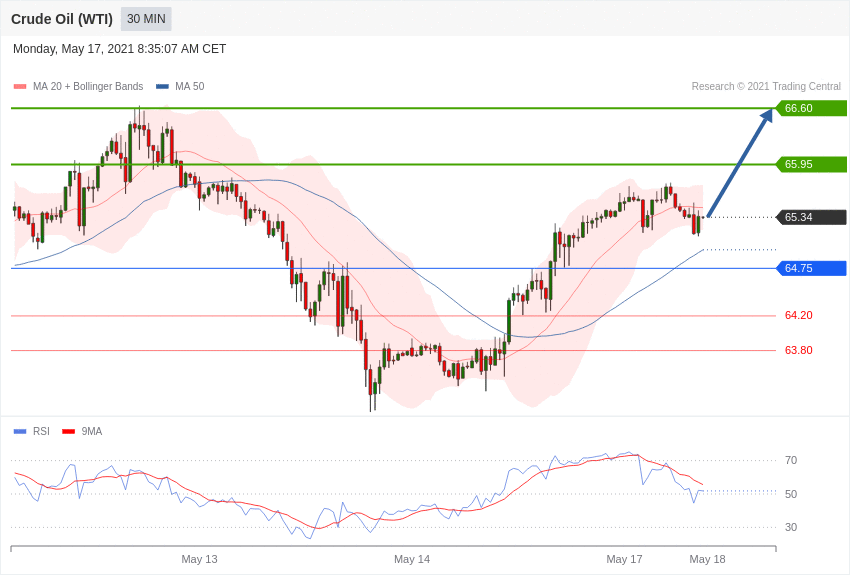Click Research © 2021 Trading Central credit
The height and width of the screenshot is (576, 850).
pyautogui.click(x=766, y=86)
